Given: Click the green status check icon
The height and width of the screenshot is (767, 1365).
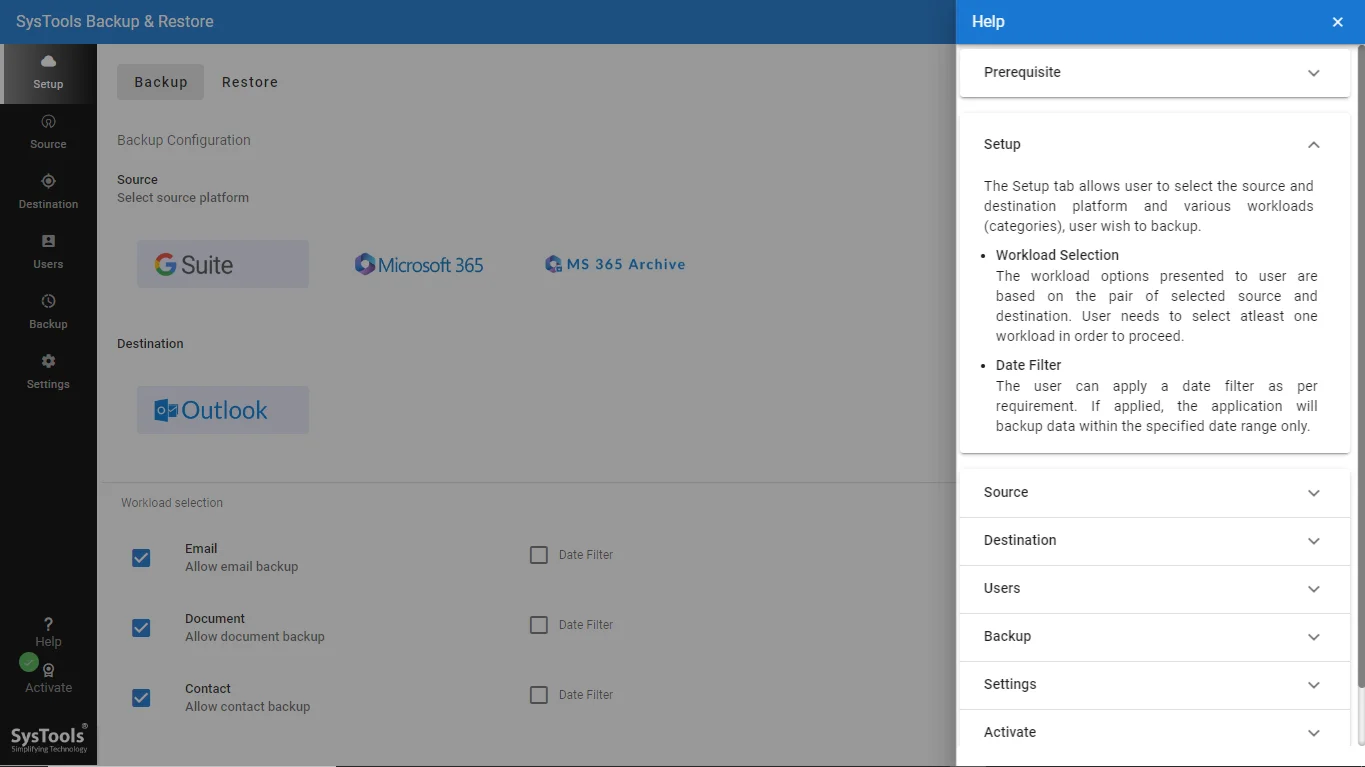Looking at the screenshot, I should pos(29,662).
